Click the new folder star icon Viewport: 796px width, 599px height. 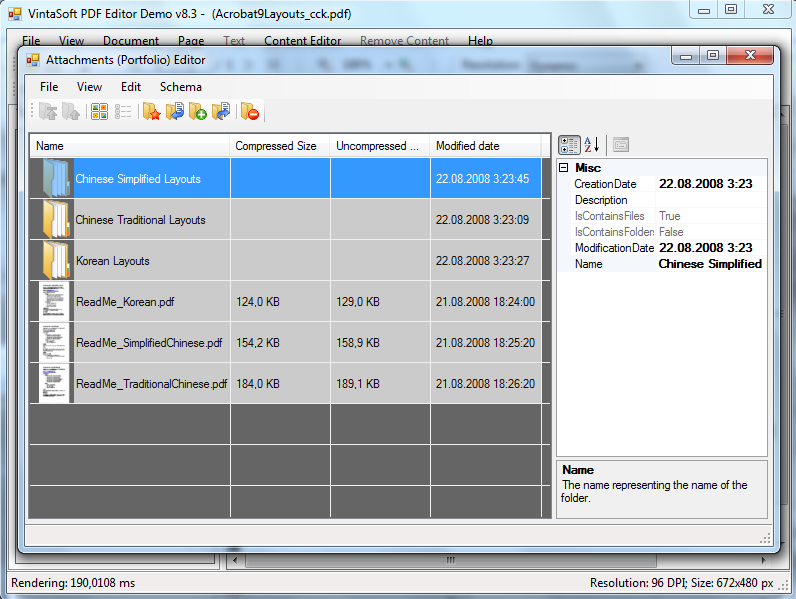[151, 111]
